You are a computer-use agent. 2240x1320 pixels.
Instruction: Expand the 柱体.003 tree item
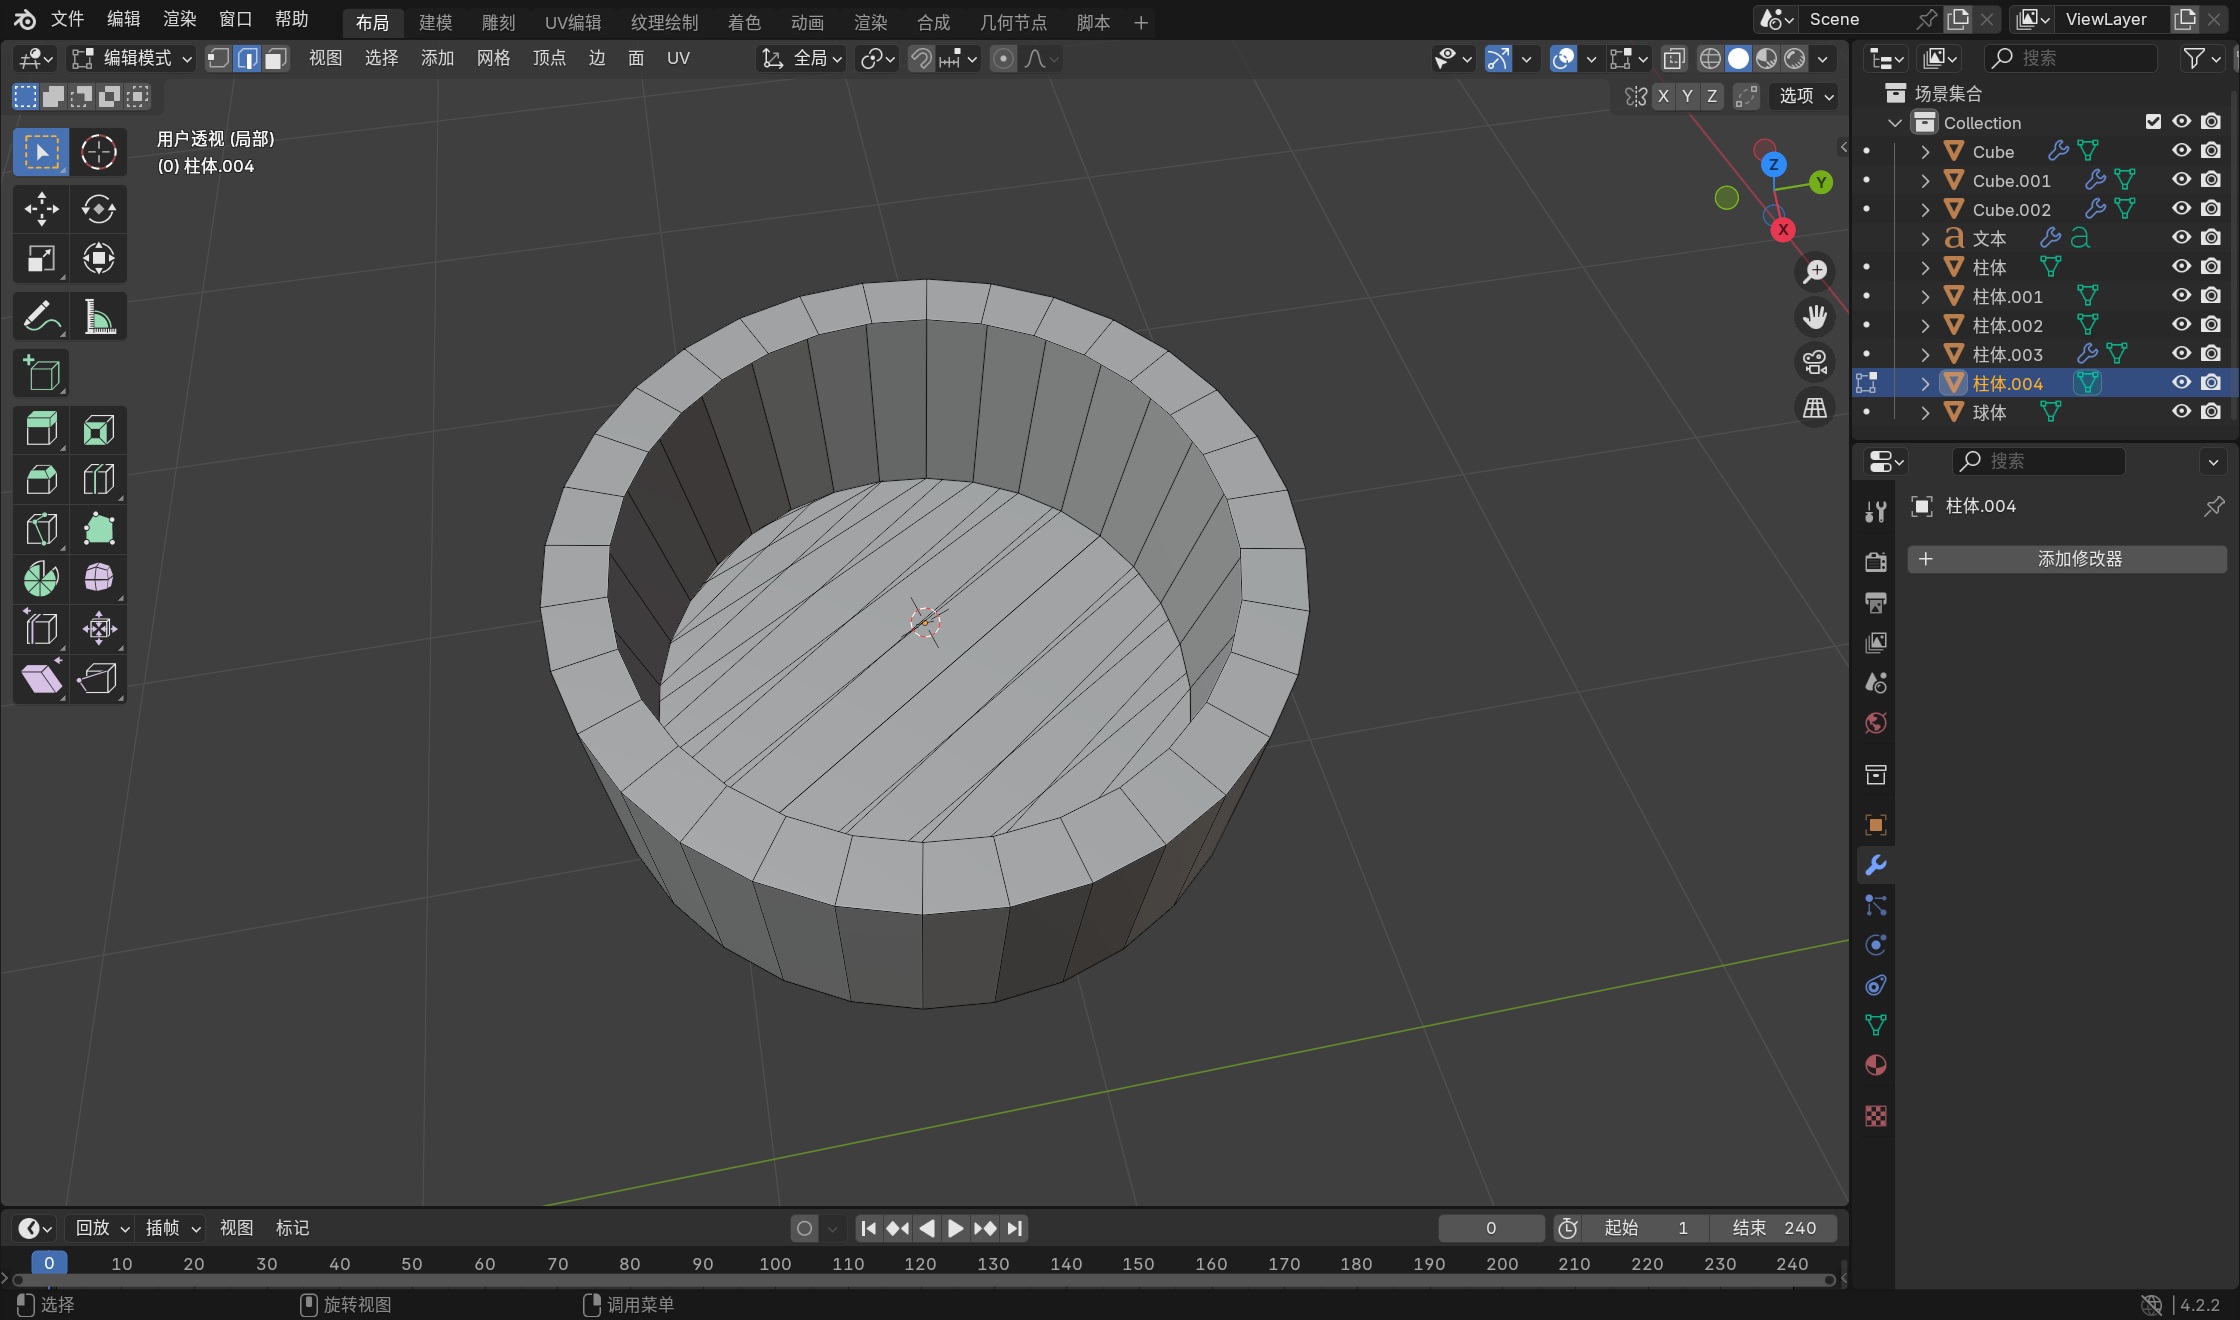click(1925, 354)
